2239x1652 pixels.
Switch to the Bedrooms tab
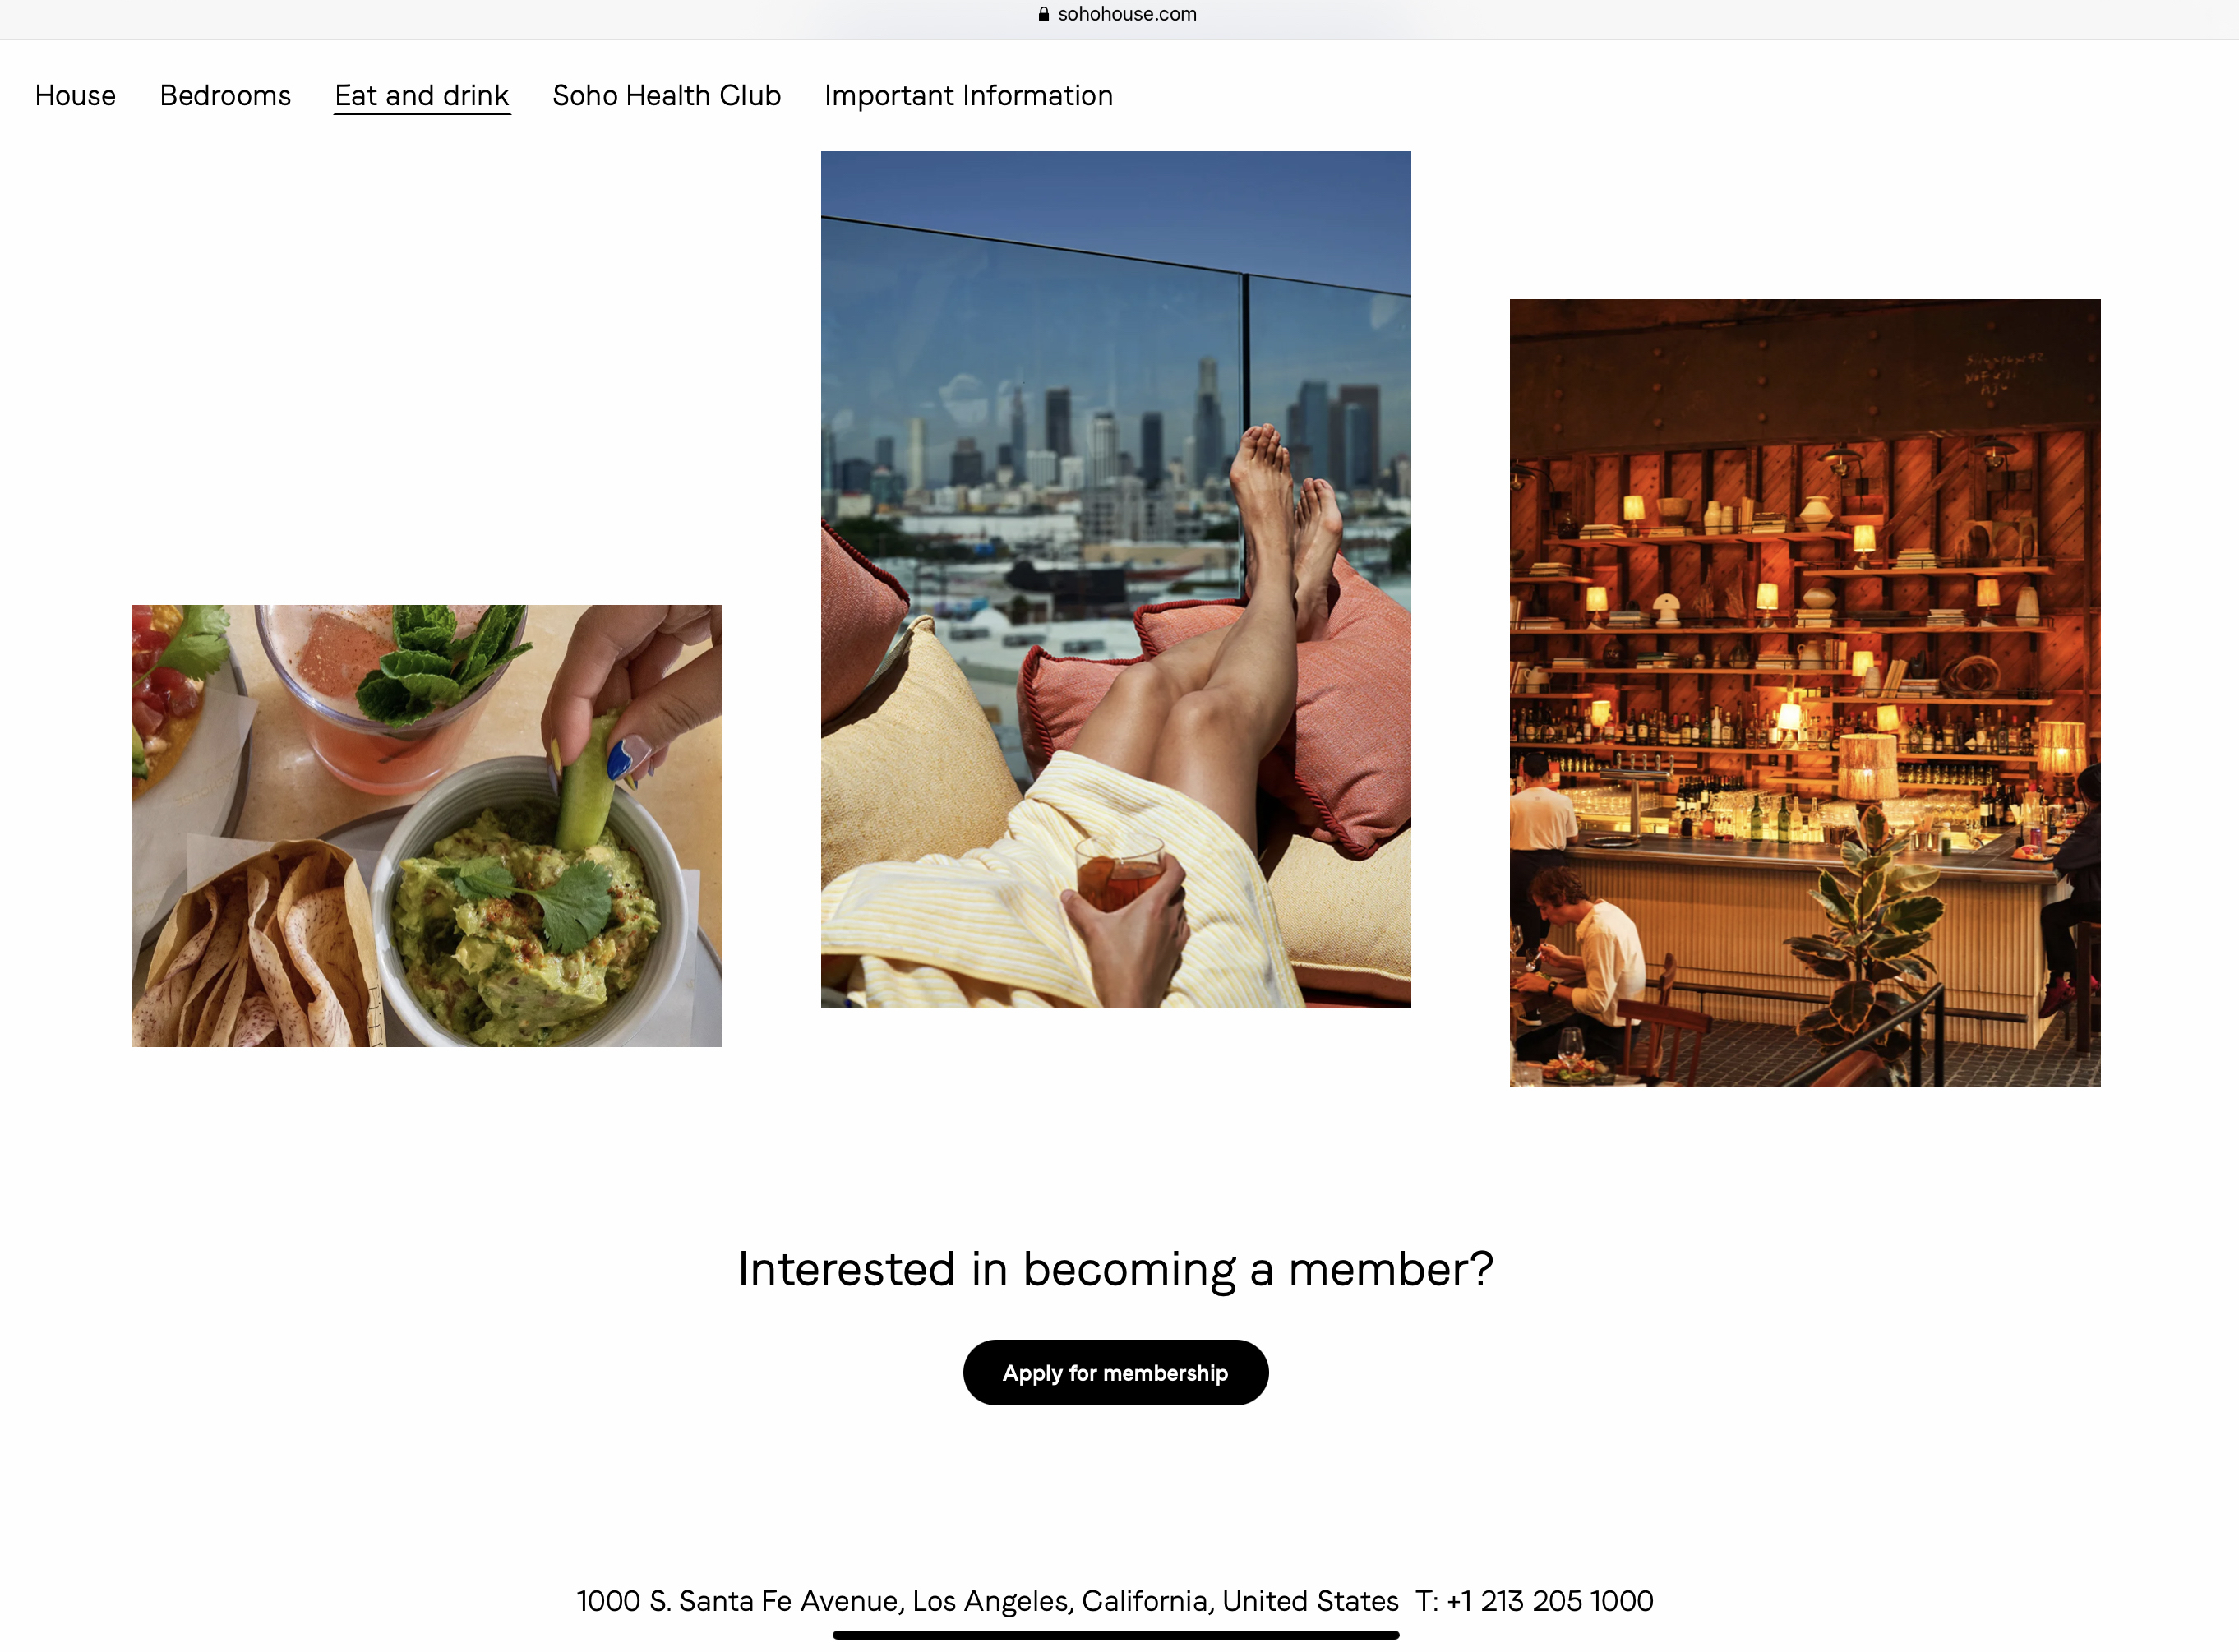(225, 95)
